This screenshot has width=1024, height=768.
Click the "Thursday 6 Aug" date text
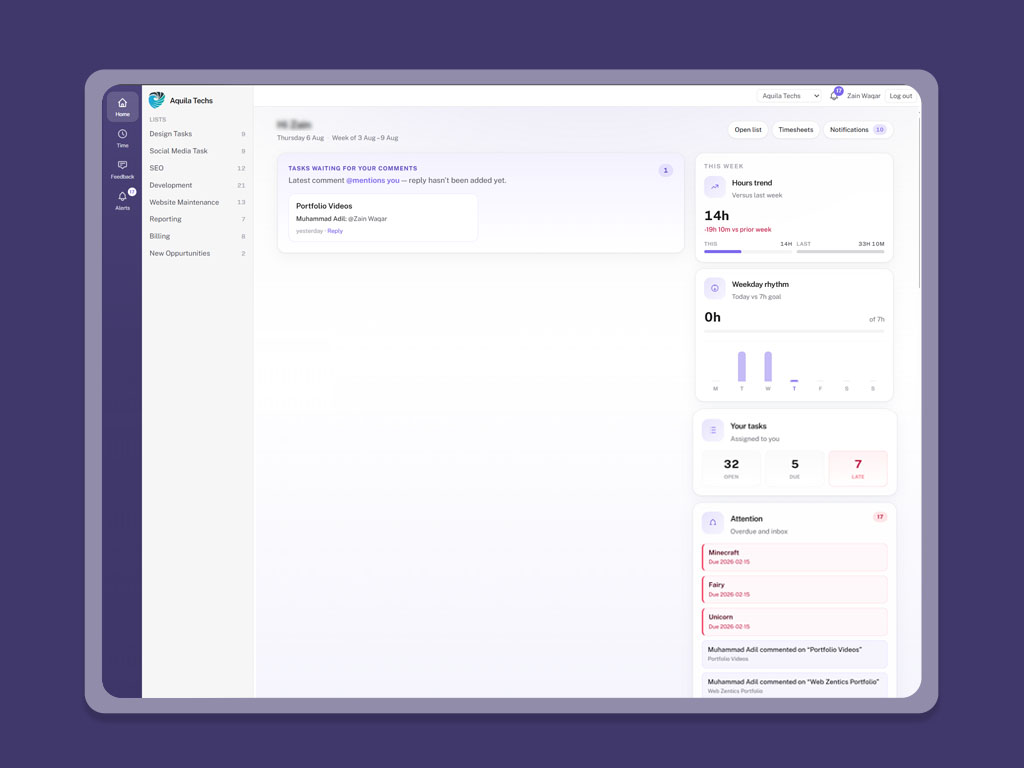(x=300, y=138)
